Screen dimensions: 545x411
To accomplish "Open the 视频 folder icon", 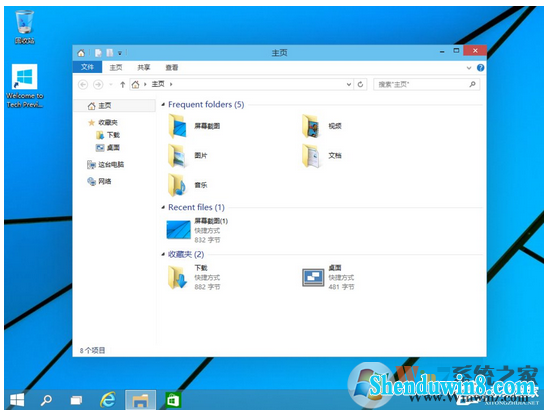I will pos(311,126).
